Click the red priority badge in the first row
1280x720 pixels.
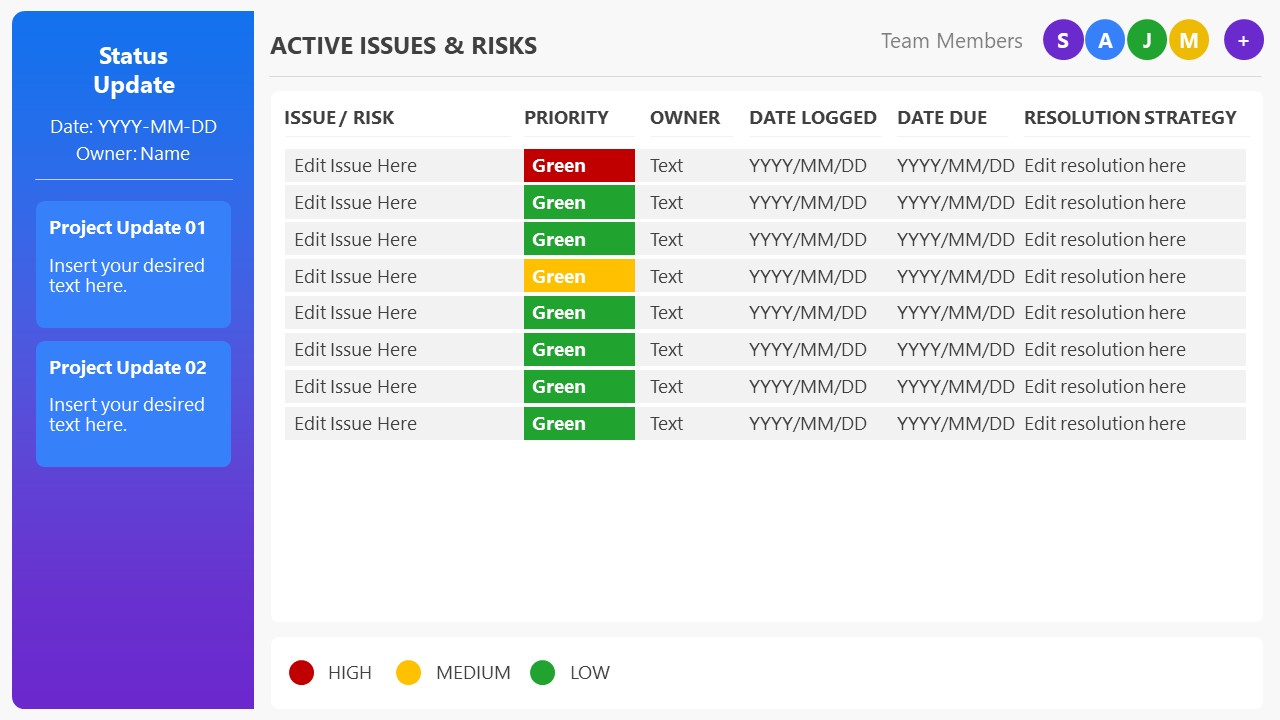[x=579, y=165]
